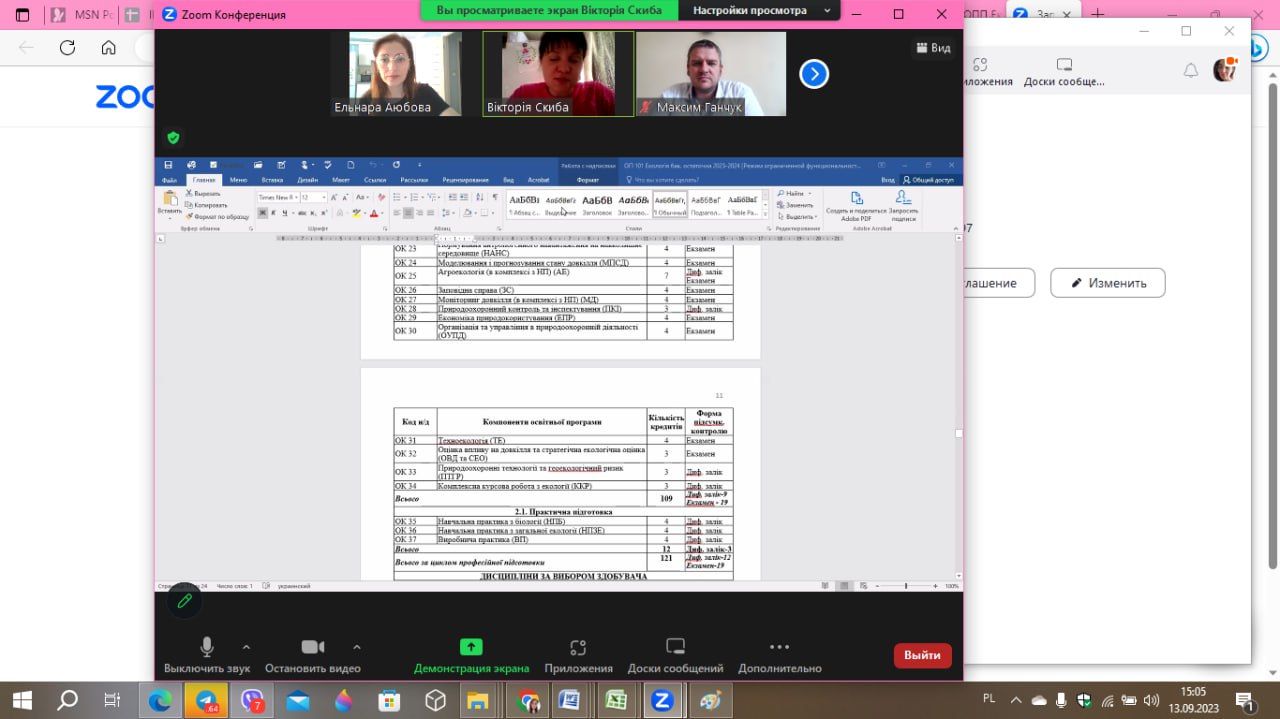Mute microphone with Выключить звук
Viewport: 1280px width, 719px height.
[207, 656]
